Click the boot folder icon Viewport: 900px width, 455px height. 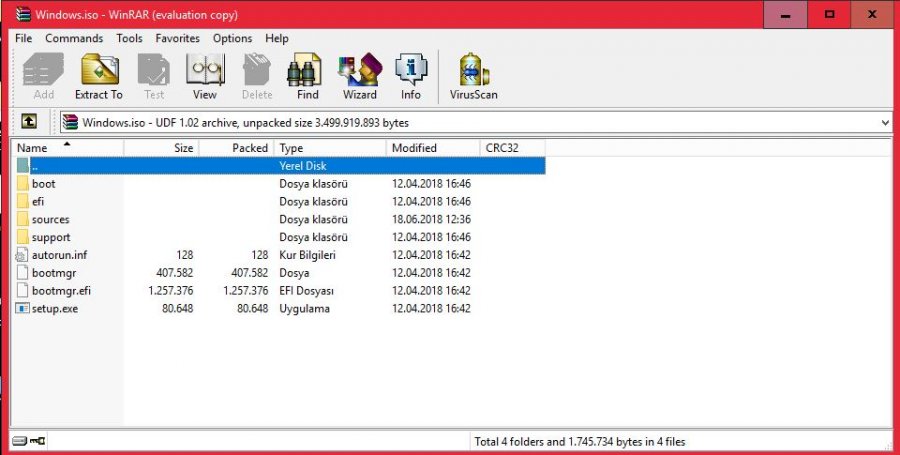pos(22,184)
